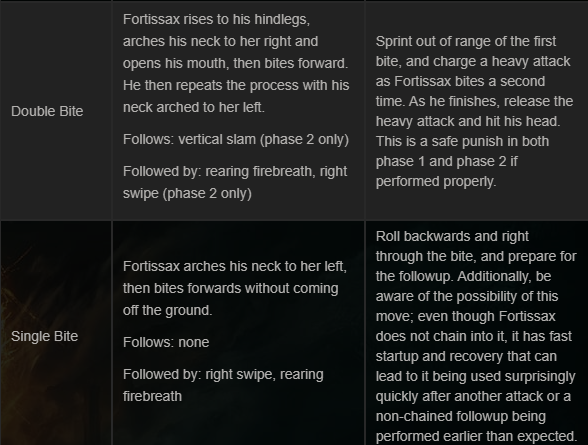Viewport: 588px width, 445px height.
Task: Click the phrase 'performed properly.'
Action: click(436, 181)
